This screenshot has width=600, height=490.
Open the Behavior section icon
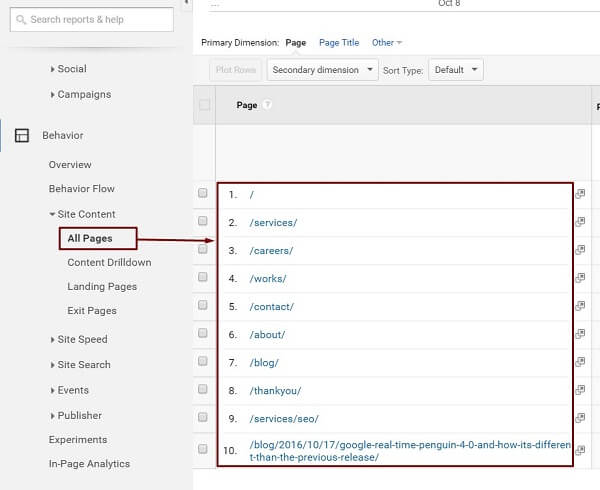click(x=22, y=135)
